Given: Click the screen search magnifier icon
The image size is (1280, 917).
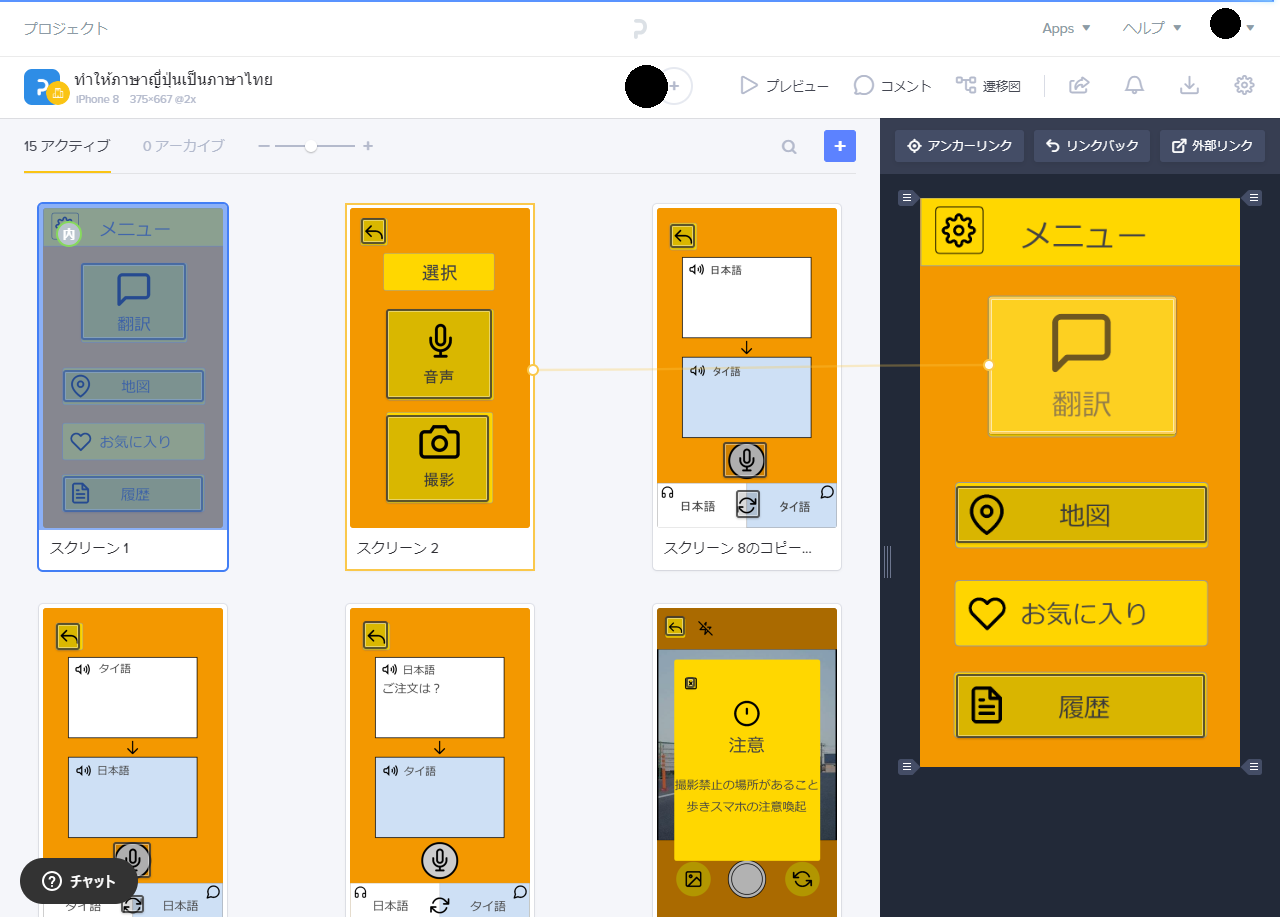Looking at the screenshot, I should 789,147.
